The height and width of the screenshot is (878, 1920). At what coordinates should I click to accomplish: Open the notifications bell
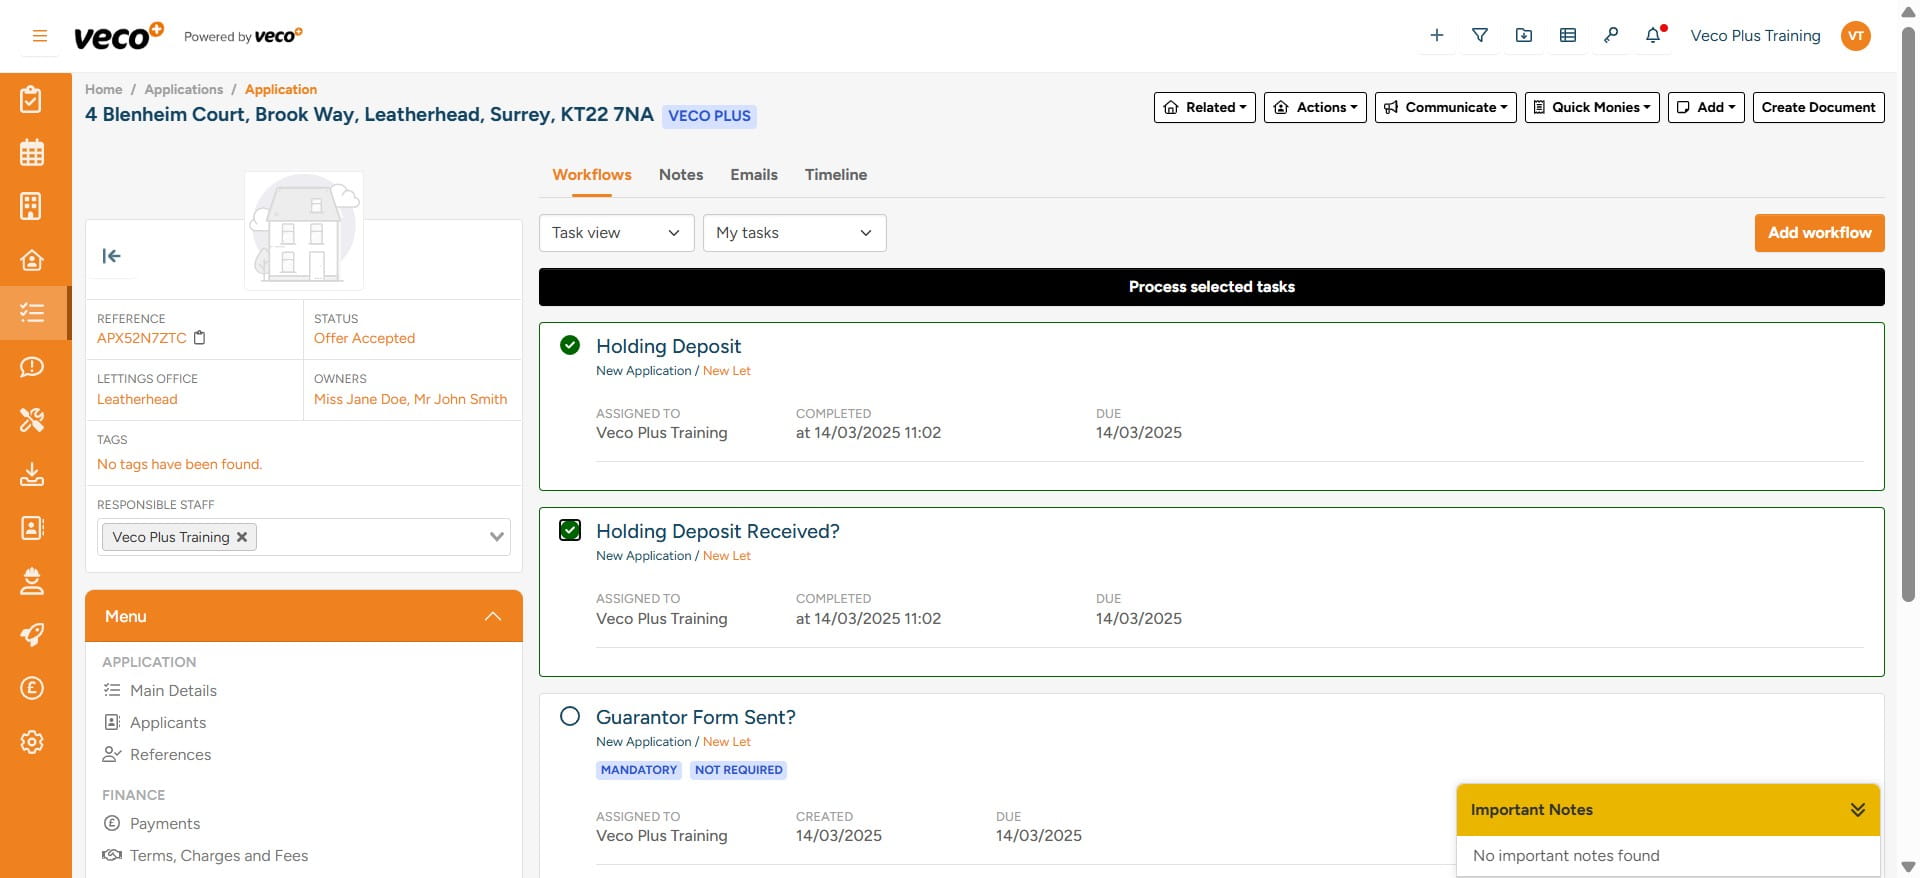(x=1653, y=35)
